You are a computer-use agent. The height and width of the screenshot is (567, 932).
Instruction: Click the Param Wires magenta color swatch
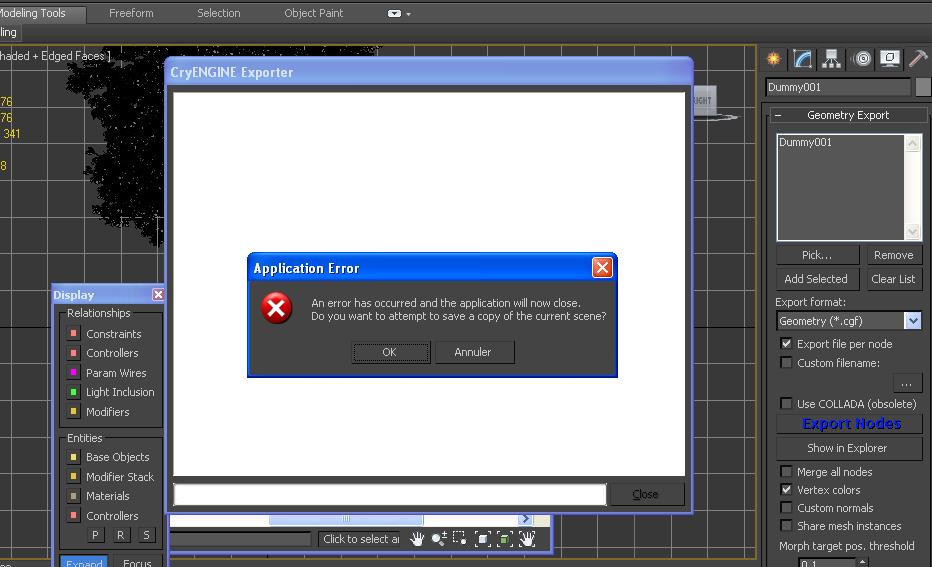pyautogui.click(x=73, y=373)
